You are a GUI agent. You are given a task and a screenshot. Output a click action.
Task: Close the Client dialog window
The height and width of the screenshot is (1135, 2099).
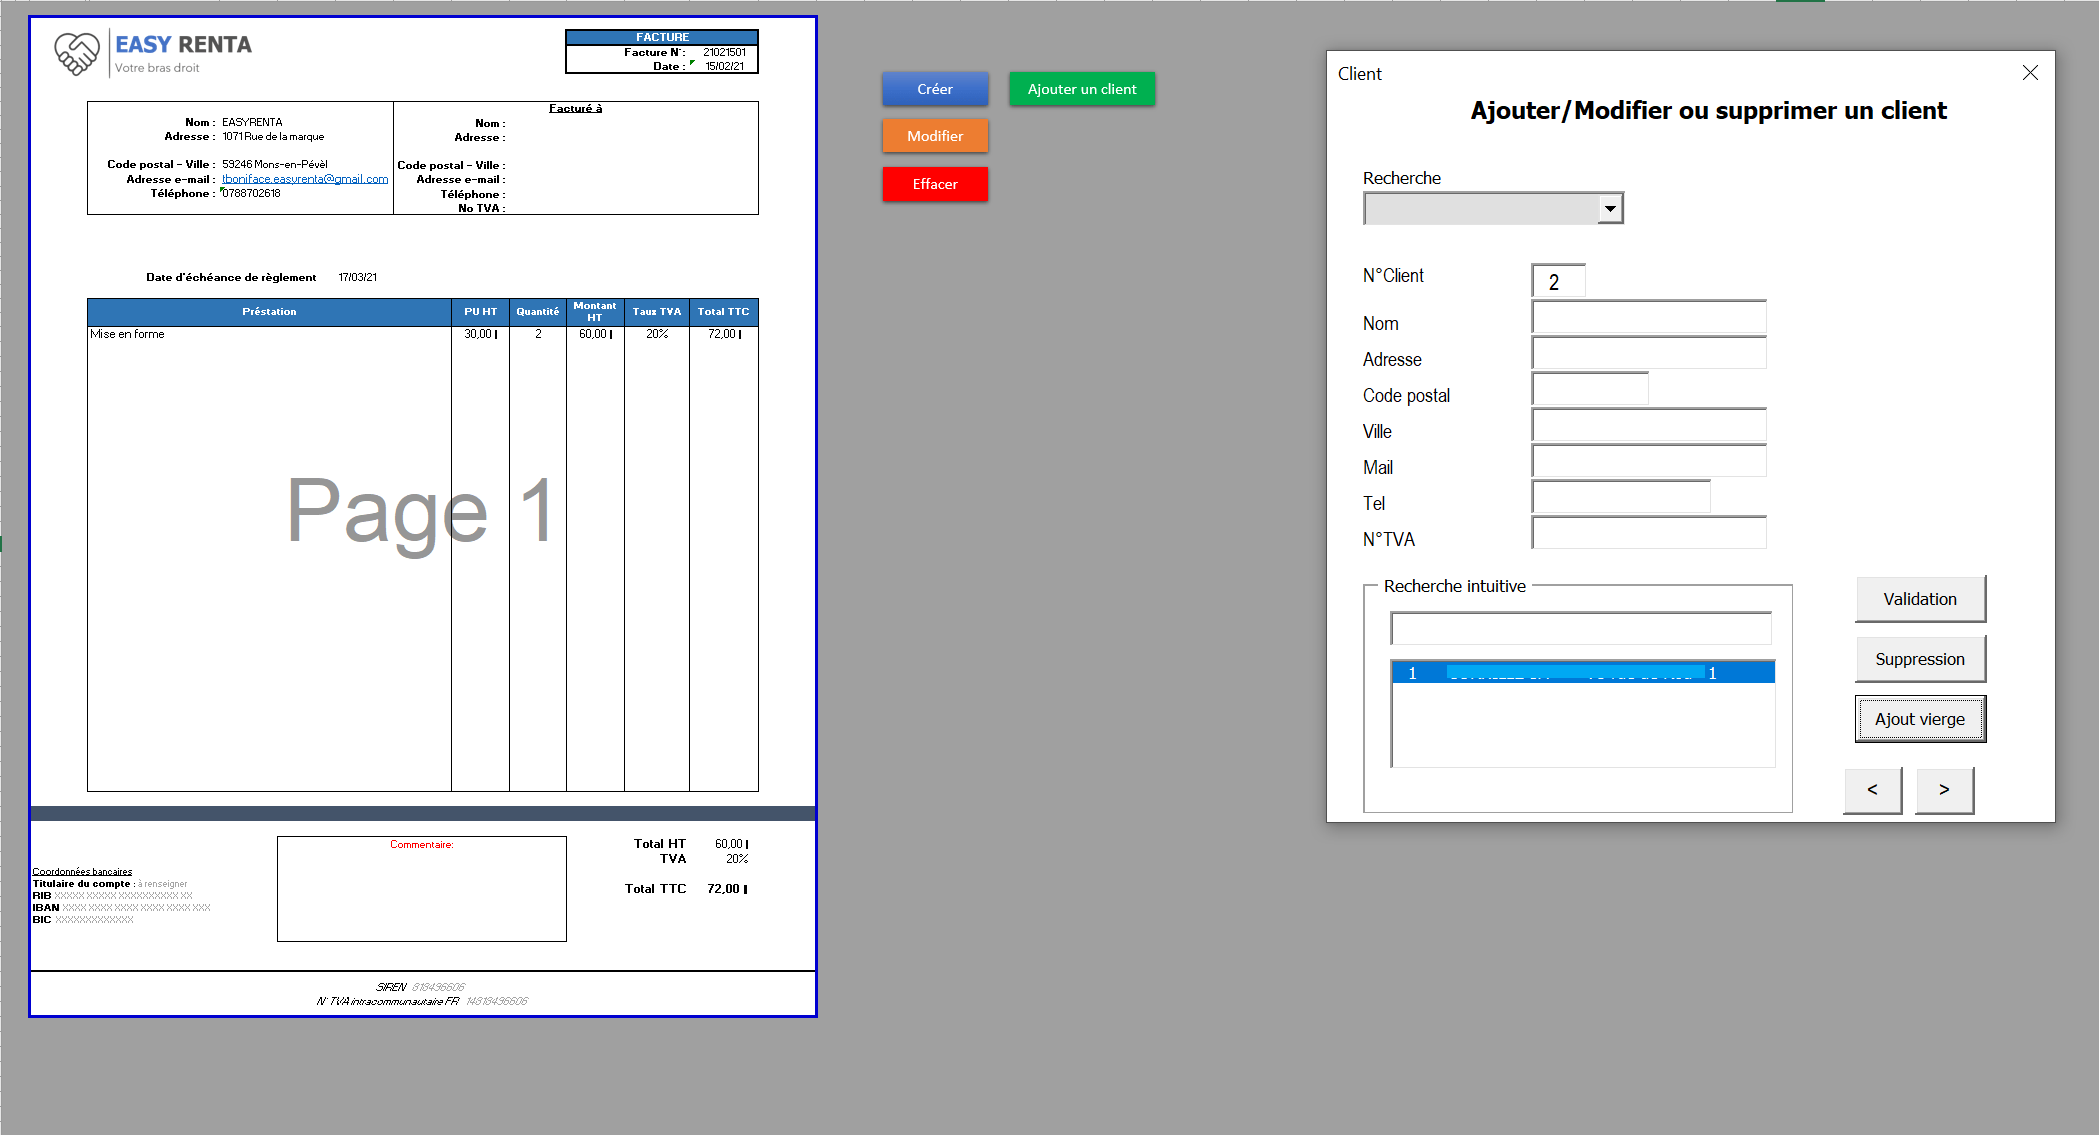pyautogui.click(x=2030, y=73)
